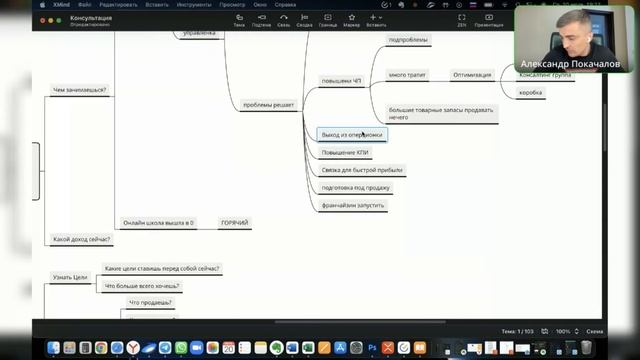This screenshot has height=360, width=640.
Task: Select the 'Выход из операционки' topic
Action: coord(352,135)
